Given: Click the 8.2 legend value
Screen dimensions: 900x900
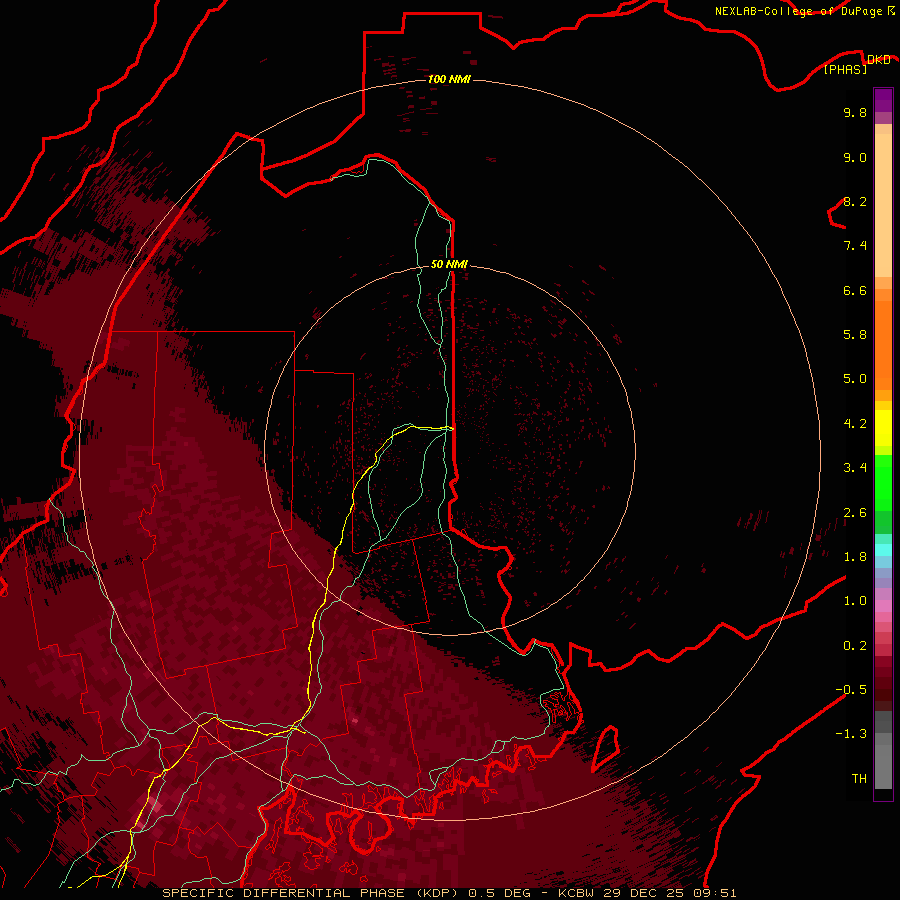Looking at the screenshot, I should (x=855, y=201).
